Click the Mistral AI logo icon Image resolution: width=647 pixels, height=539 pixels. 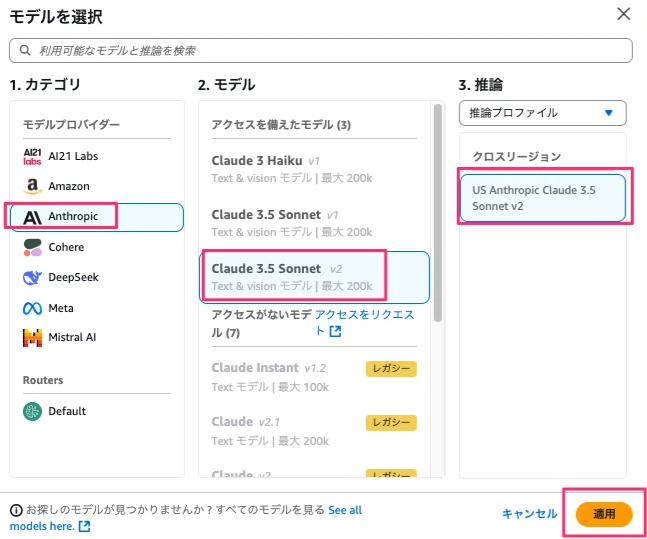[x=32, y=338]
